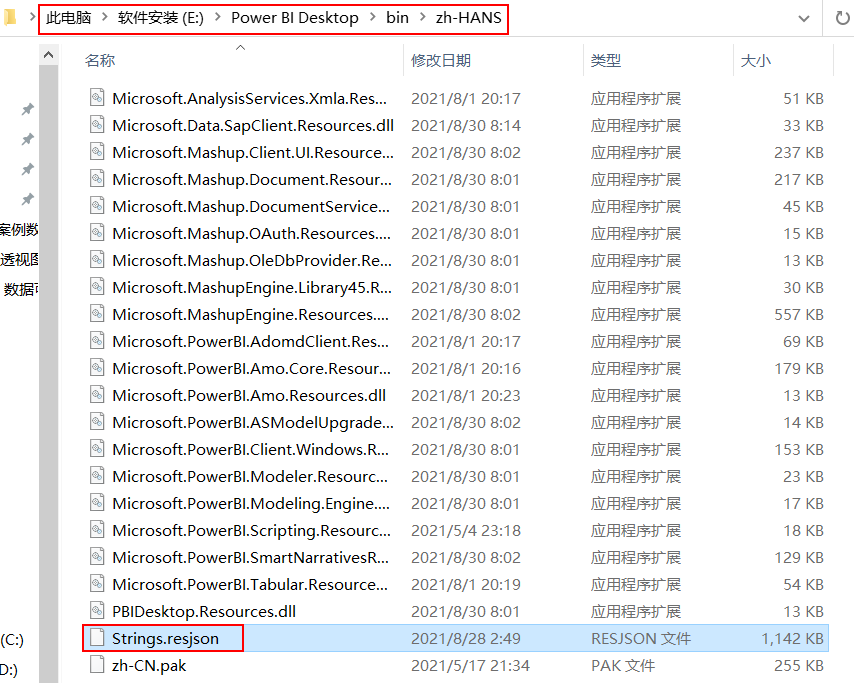
Task: Sort files by 修改日期 column header
Action: click(x=441, y=60)
